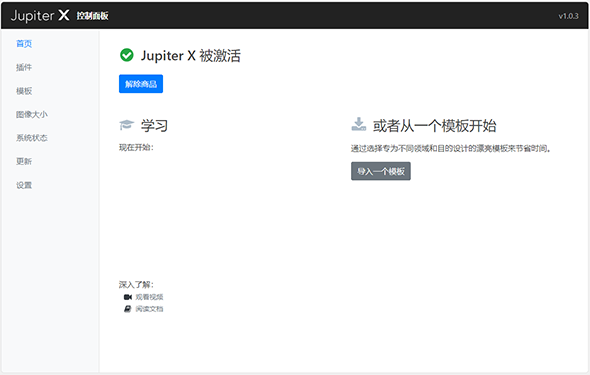Click the video camera icon
This screenshot has height=375, width=590.
tap(128, 297)
